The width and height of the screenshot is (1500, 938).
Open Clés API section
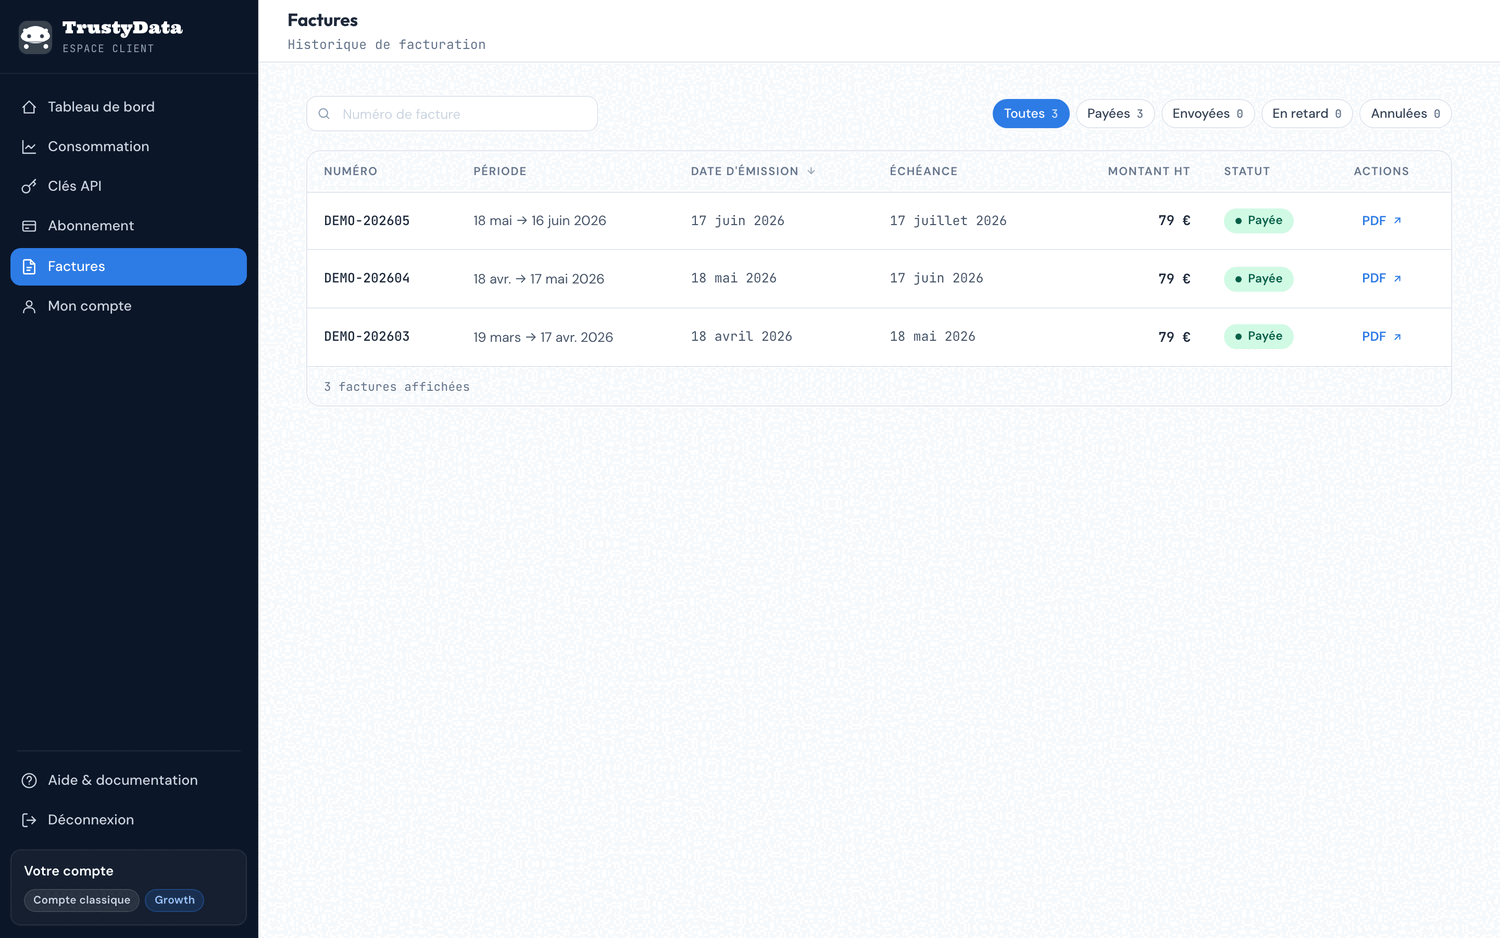(128, 186)
